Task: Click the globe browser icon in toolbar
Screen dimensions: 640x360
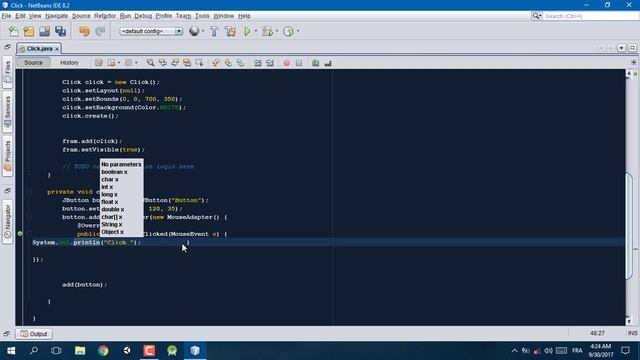Action: [x=194, y=31]
